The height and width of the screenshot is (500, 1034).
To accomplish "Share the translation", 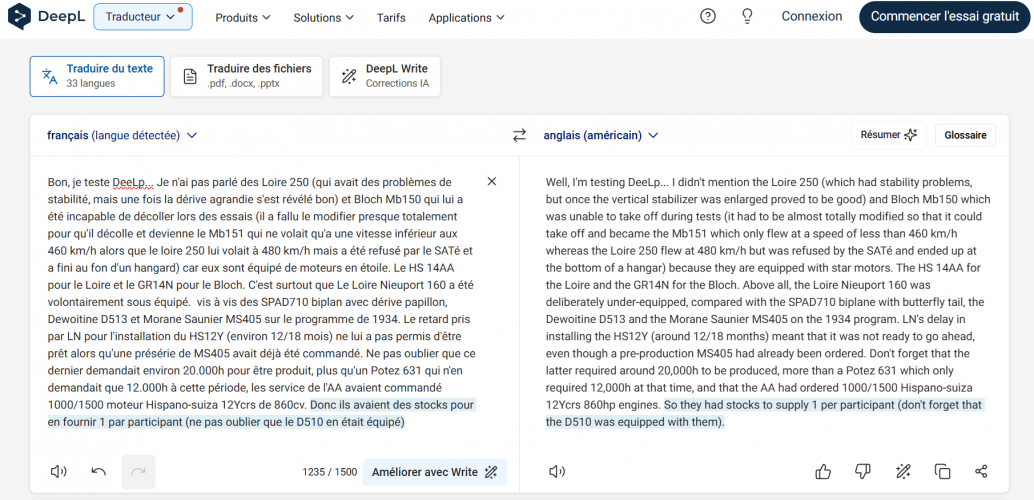I will pyautogui.click(x=981, y=472).
